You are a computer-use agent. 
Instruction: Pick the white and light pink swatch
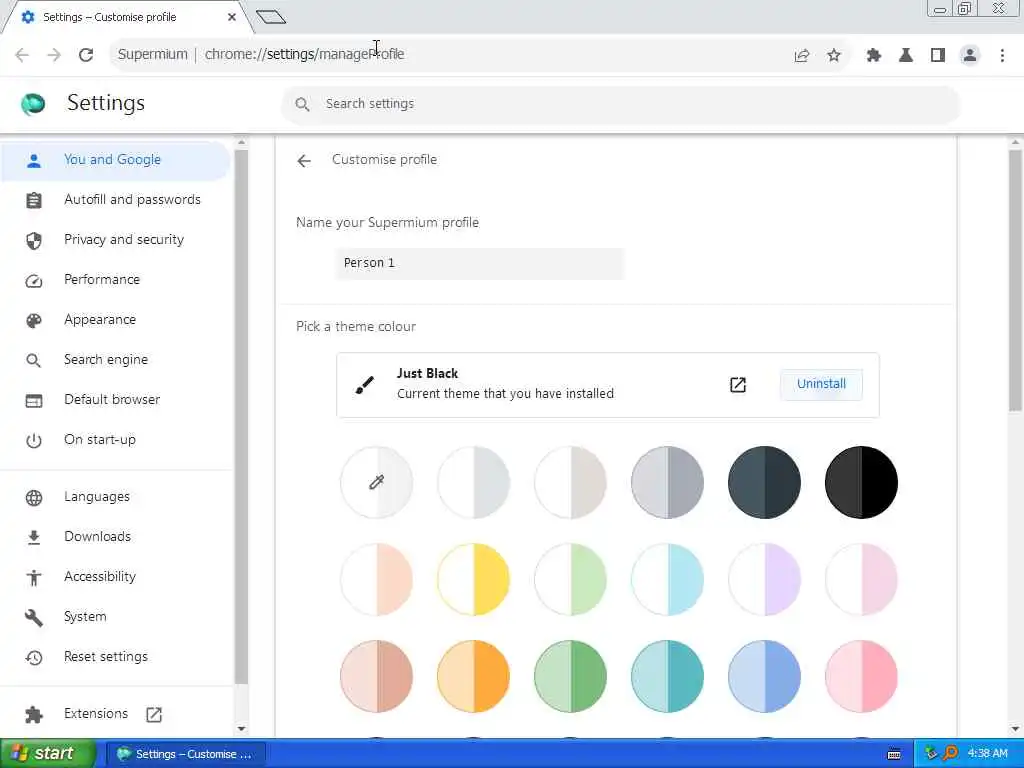(861, 579)
